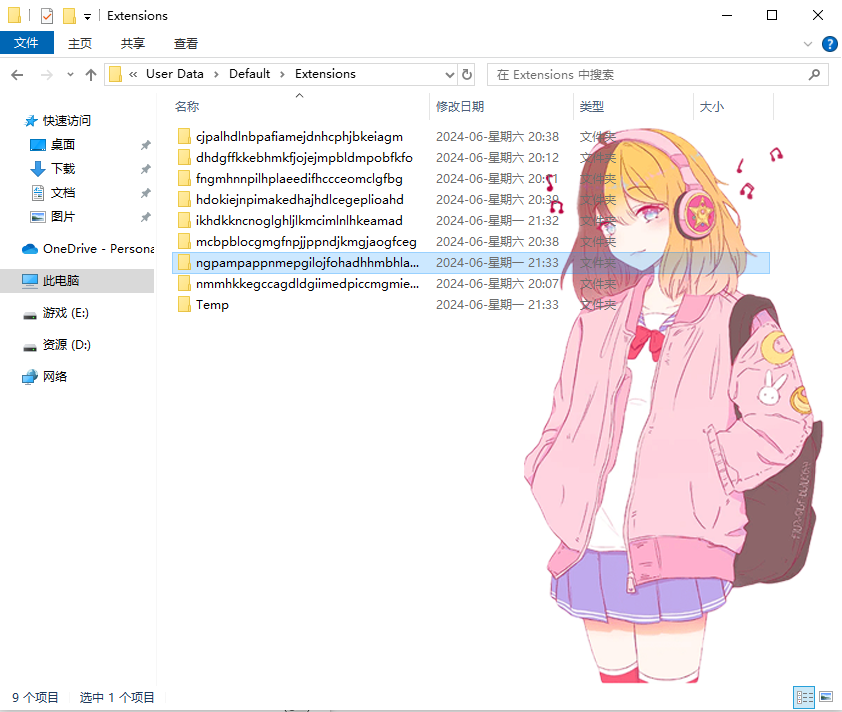Open 桌面 in quick access
The height and width of the screenshot is (712, 842).
coord(62,144)
